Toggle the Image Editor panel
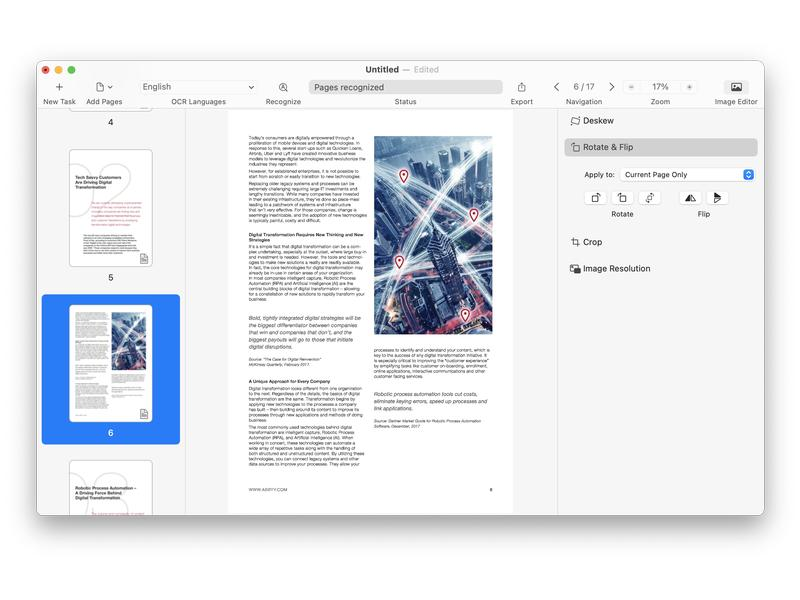The height and width of the screenshot is (600, 800). pyautogui.click(x=736, y=87)
